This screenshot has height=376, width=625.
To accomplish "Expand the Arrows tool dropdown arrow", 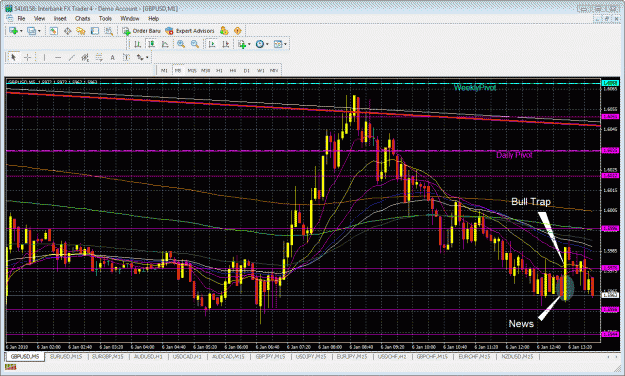I will [147, 57].
